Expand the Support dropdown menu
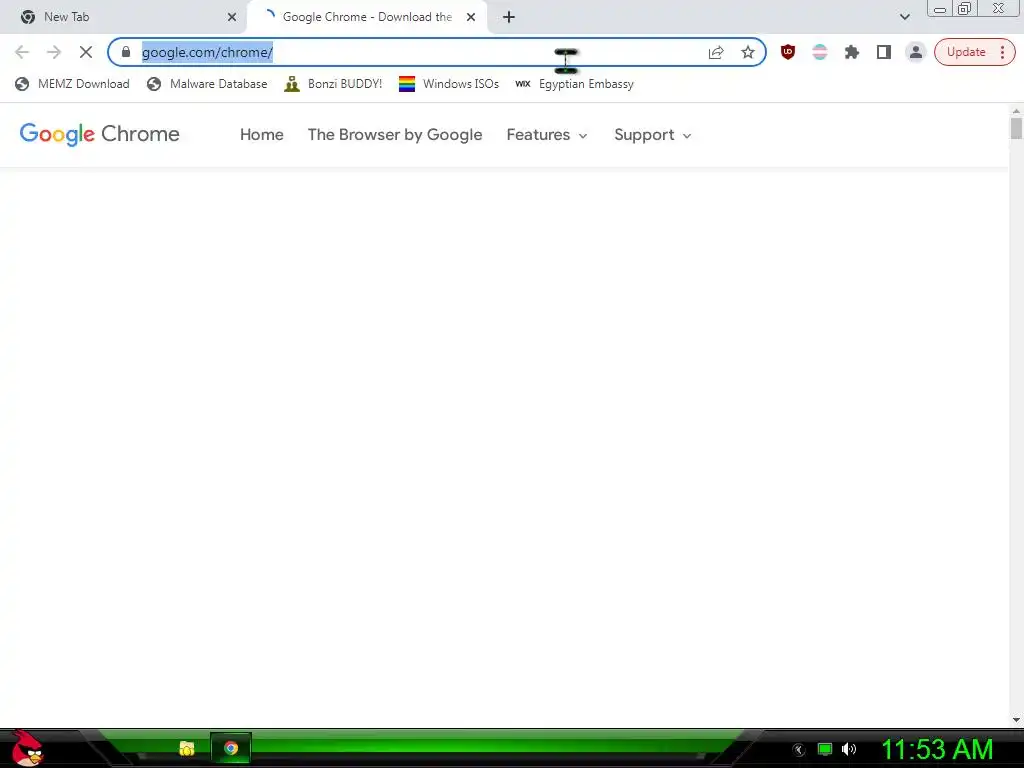The height and width of the screenshot is (768, 1024). click(652, 135)
